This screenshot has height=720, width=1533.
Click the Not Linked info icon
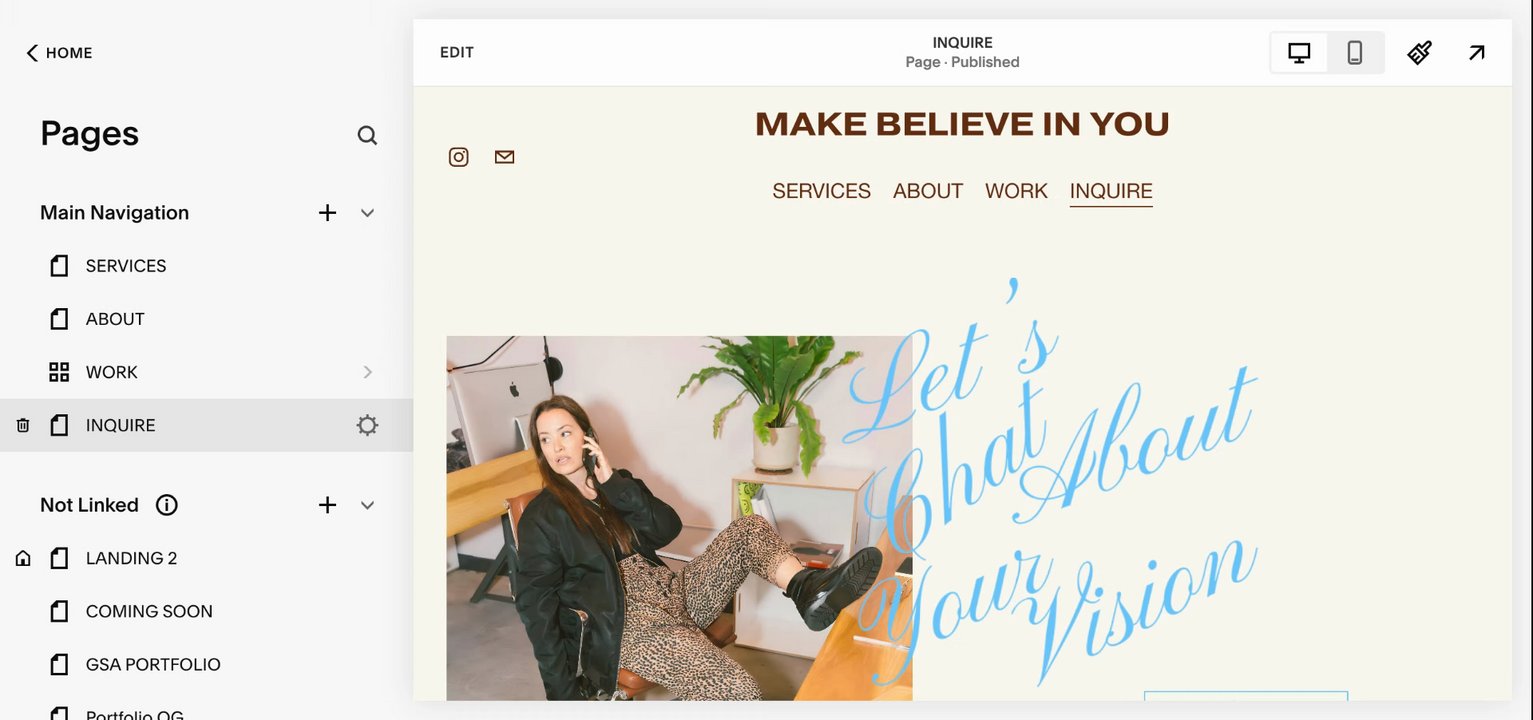coord(167,505)
